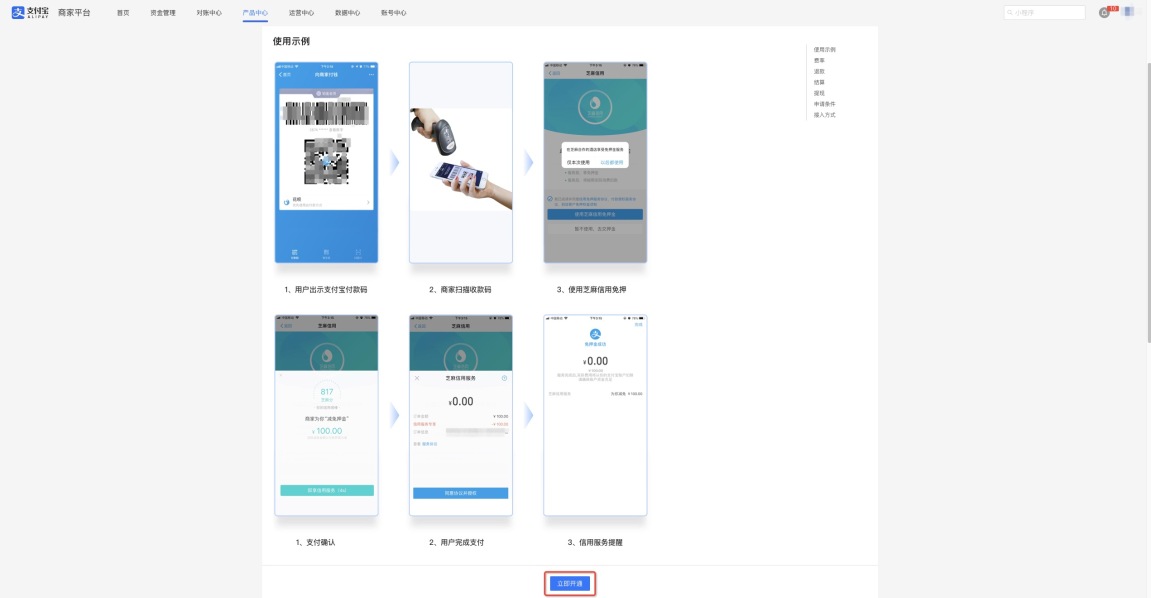Click the caption 1、用户出示支付宝付款码
1151x598 pixels.
pyautogui.click(x=326, y=290)
